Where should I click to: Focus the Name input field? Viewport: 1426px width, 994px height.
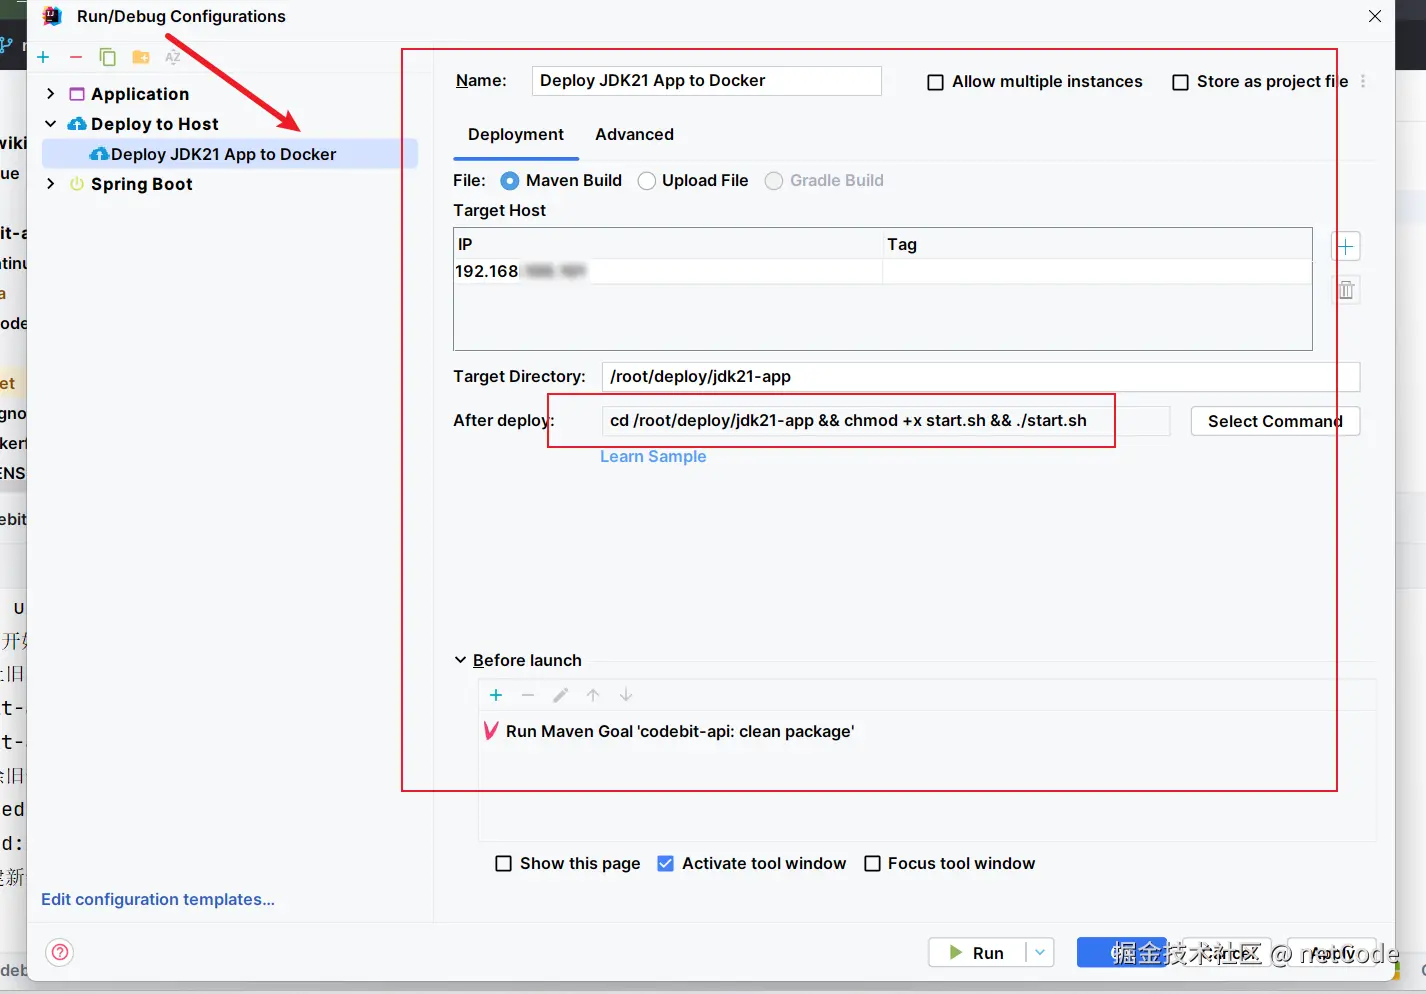coord(706,81)
